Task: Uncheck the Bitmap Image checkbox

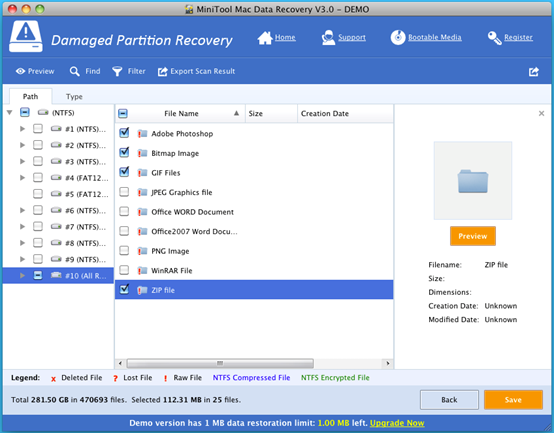Action: click(124, 152)
